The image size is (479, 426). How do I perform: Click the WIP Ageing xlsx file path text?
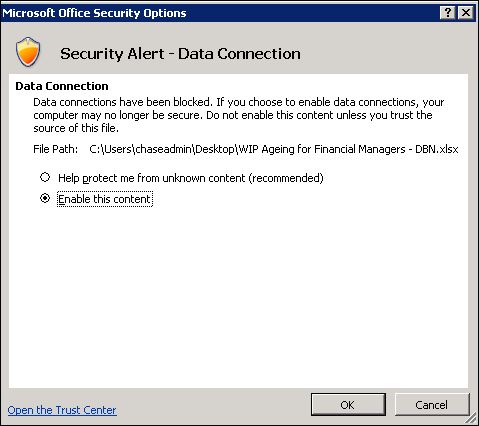click(274, 149)
